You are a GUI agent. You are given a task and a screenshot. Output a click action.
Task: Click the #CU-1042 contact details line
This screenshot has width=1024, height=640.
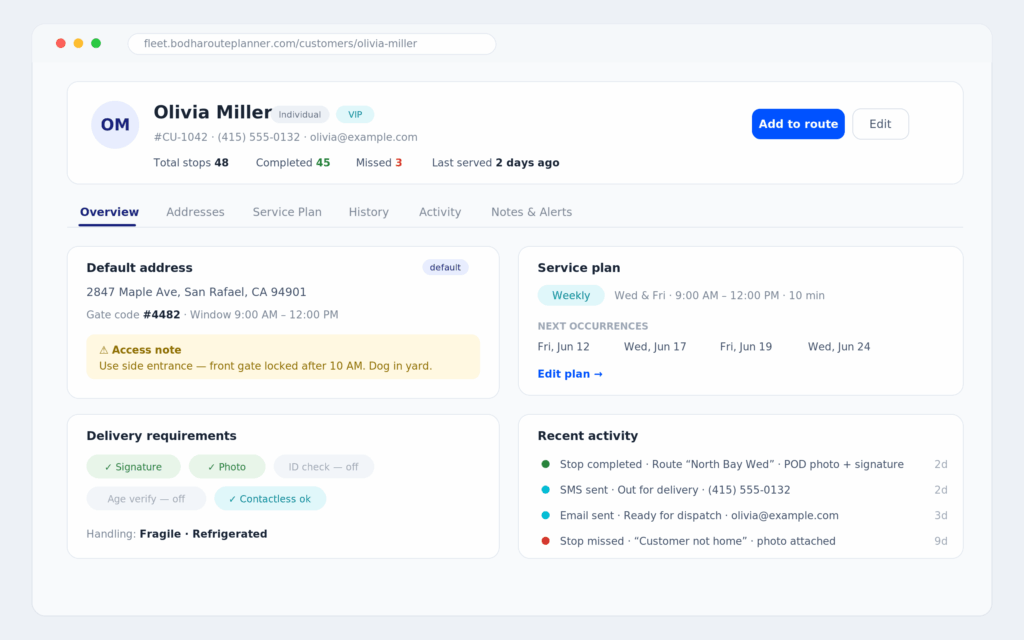[285, 137]
